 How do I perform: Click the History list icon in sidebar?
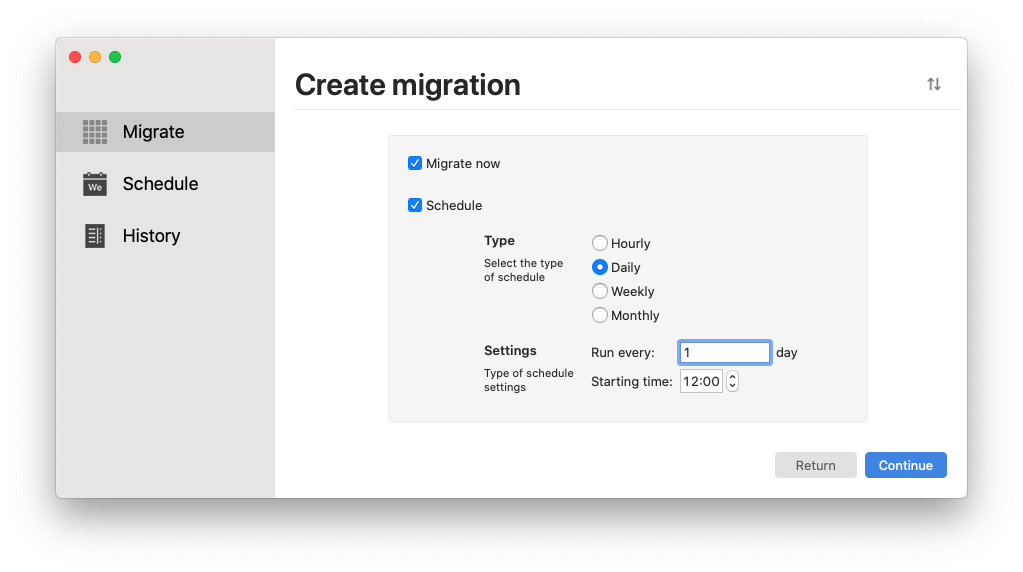click(x=95, y=236)
